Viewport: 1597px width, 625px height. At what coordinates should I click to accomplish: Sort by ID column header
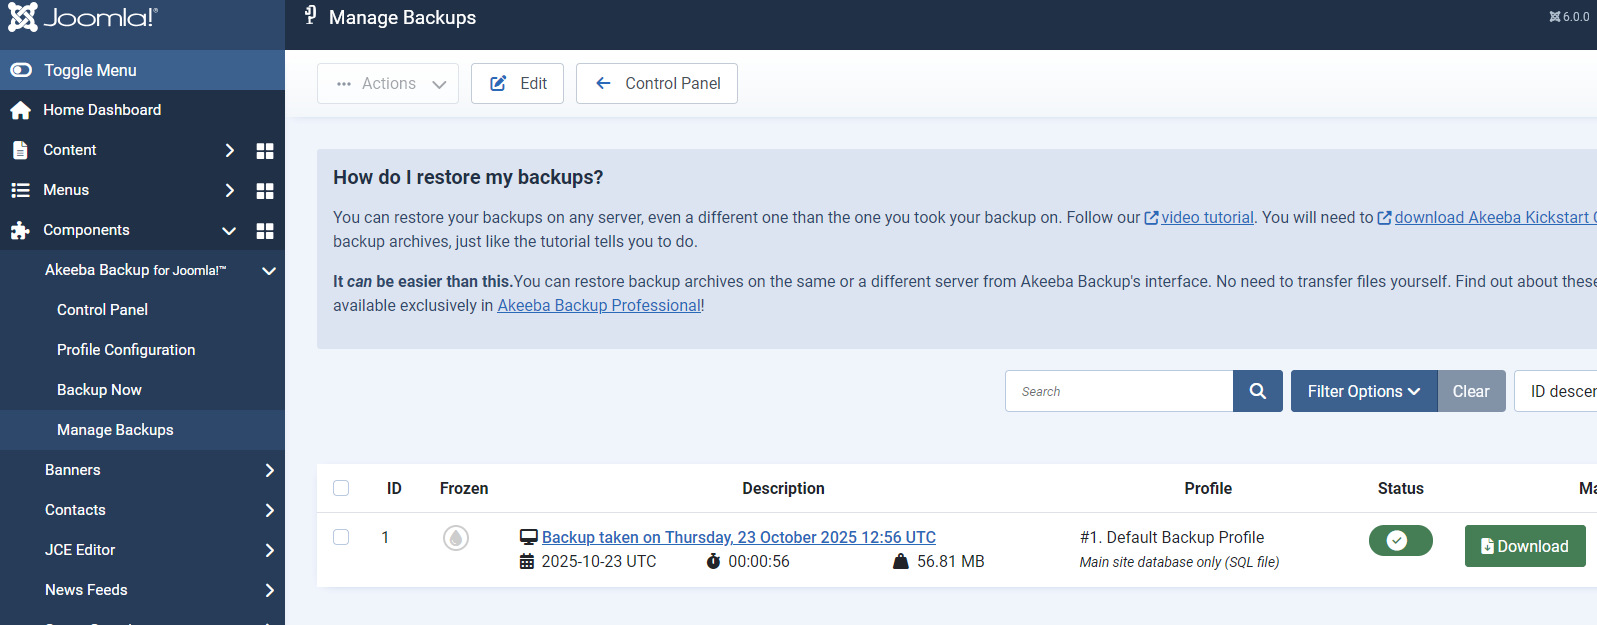(x=394, y=488)
